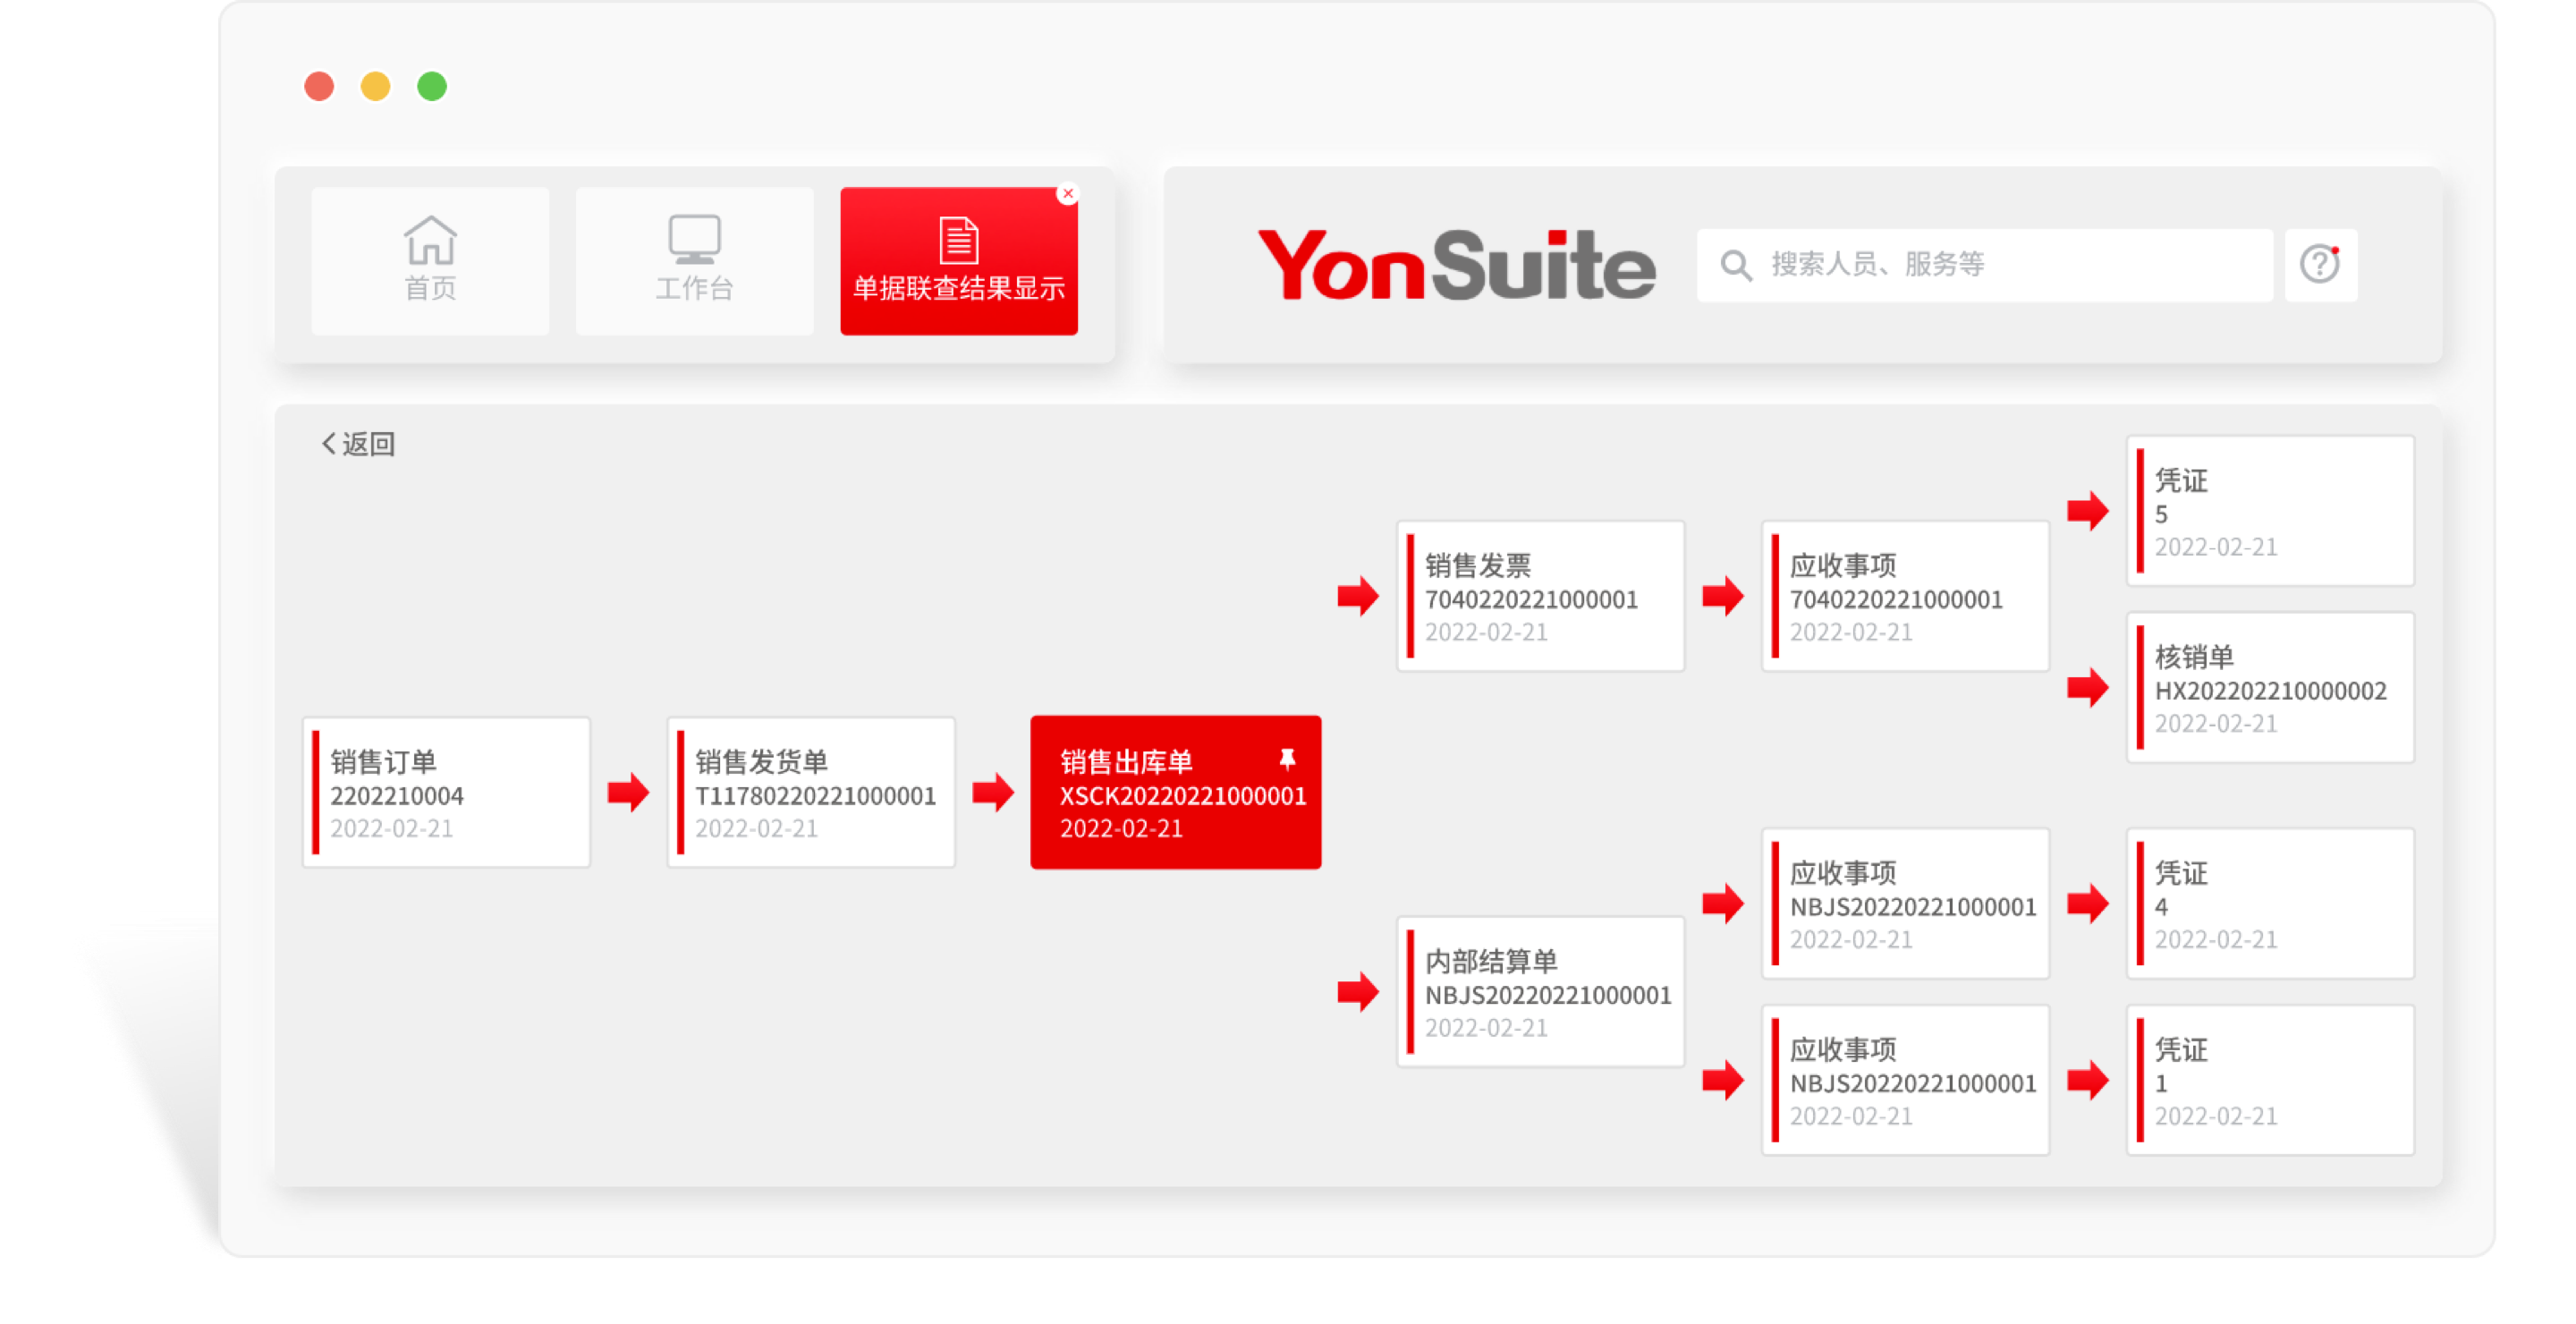Close the 单据联查结果显示 tab

coord(1068,194)
